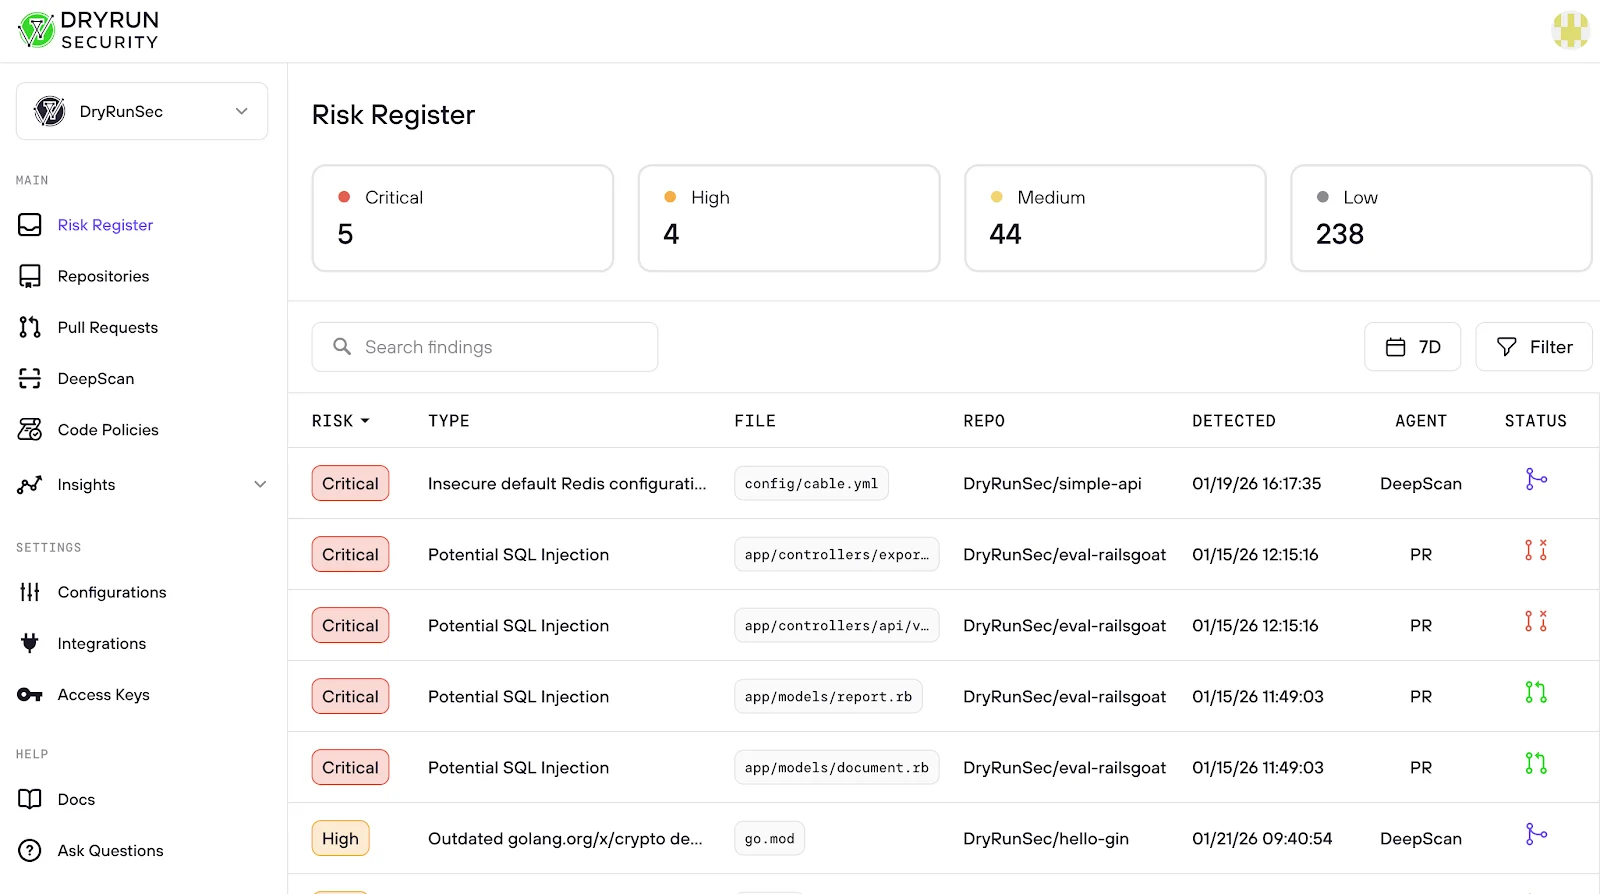Image resolution: width=1600 pixels, height=894 pixels.
Task: Click DryRunSec/simple-api repo name
Action: coord(1052,483)
